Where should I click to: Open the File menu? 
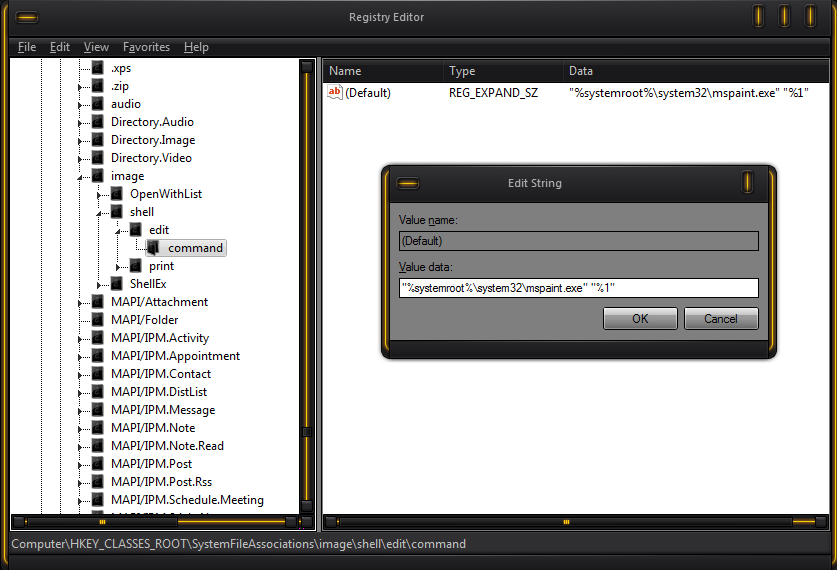(27, 47)
